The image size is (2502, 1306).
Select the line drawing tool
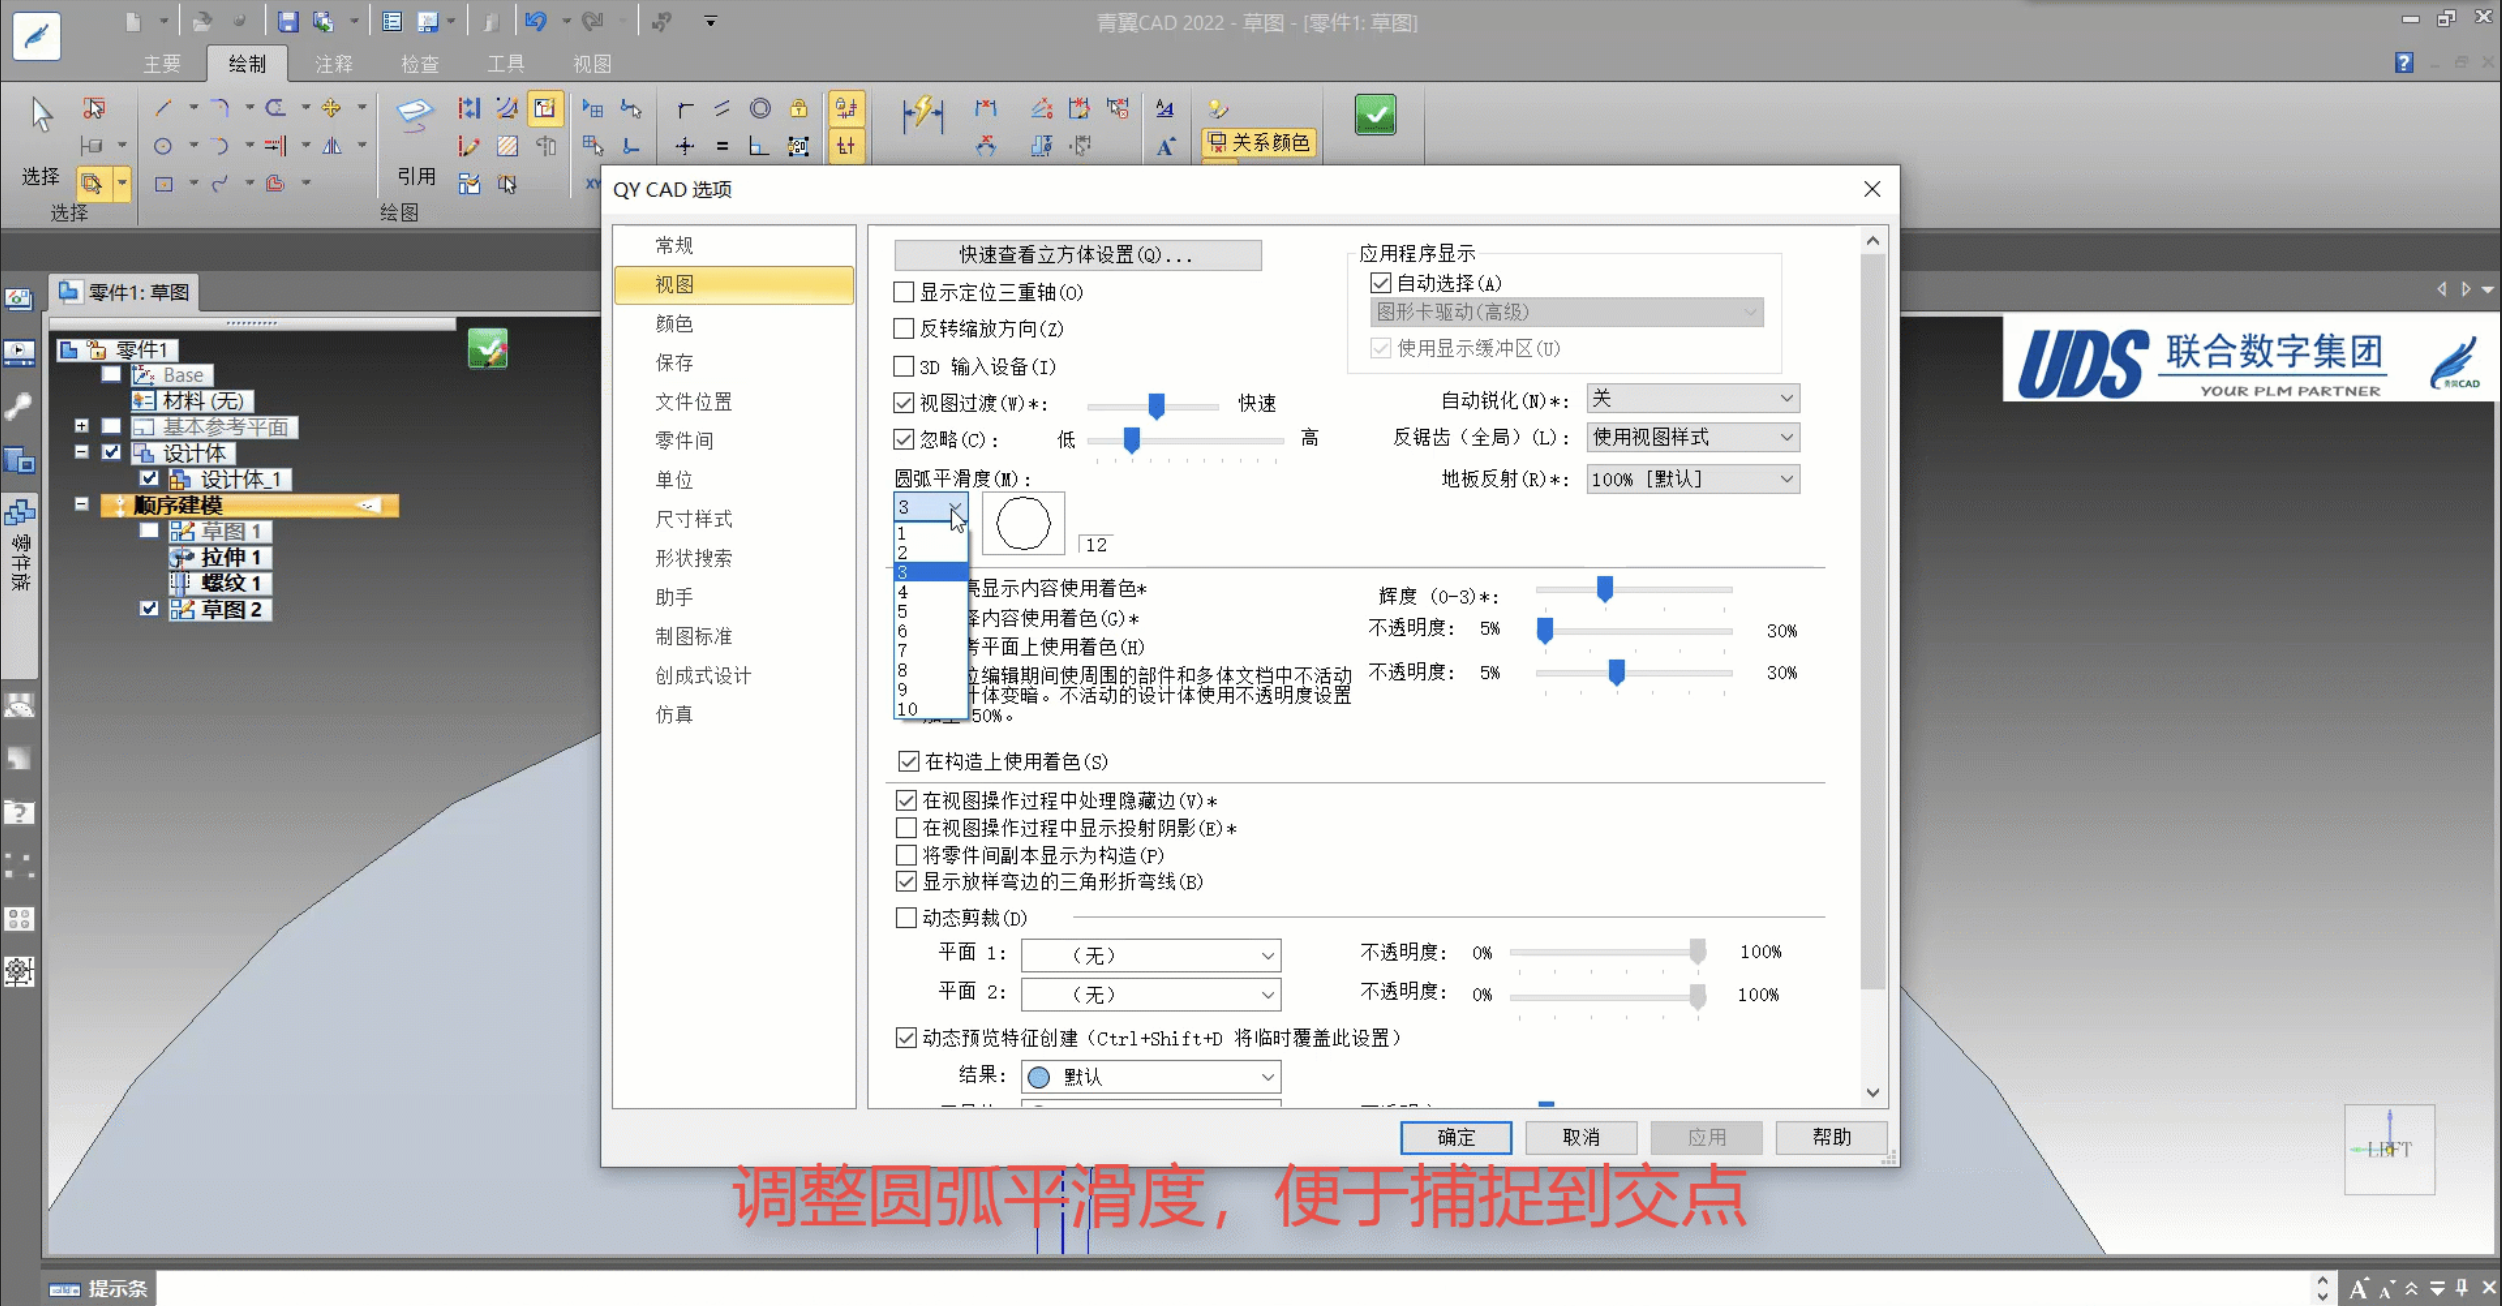click(x=163, y=107)
